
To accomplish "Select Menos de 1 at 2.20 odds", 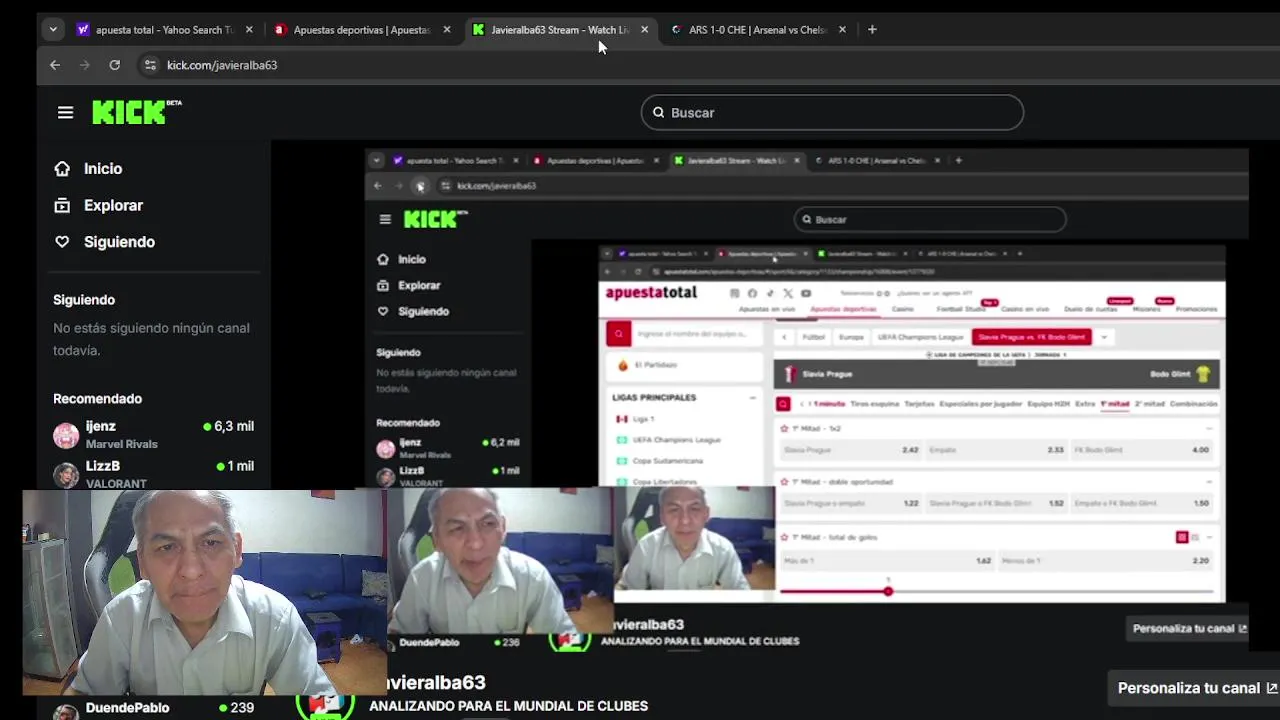I will (1105, 561).
